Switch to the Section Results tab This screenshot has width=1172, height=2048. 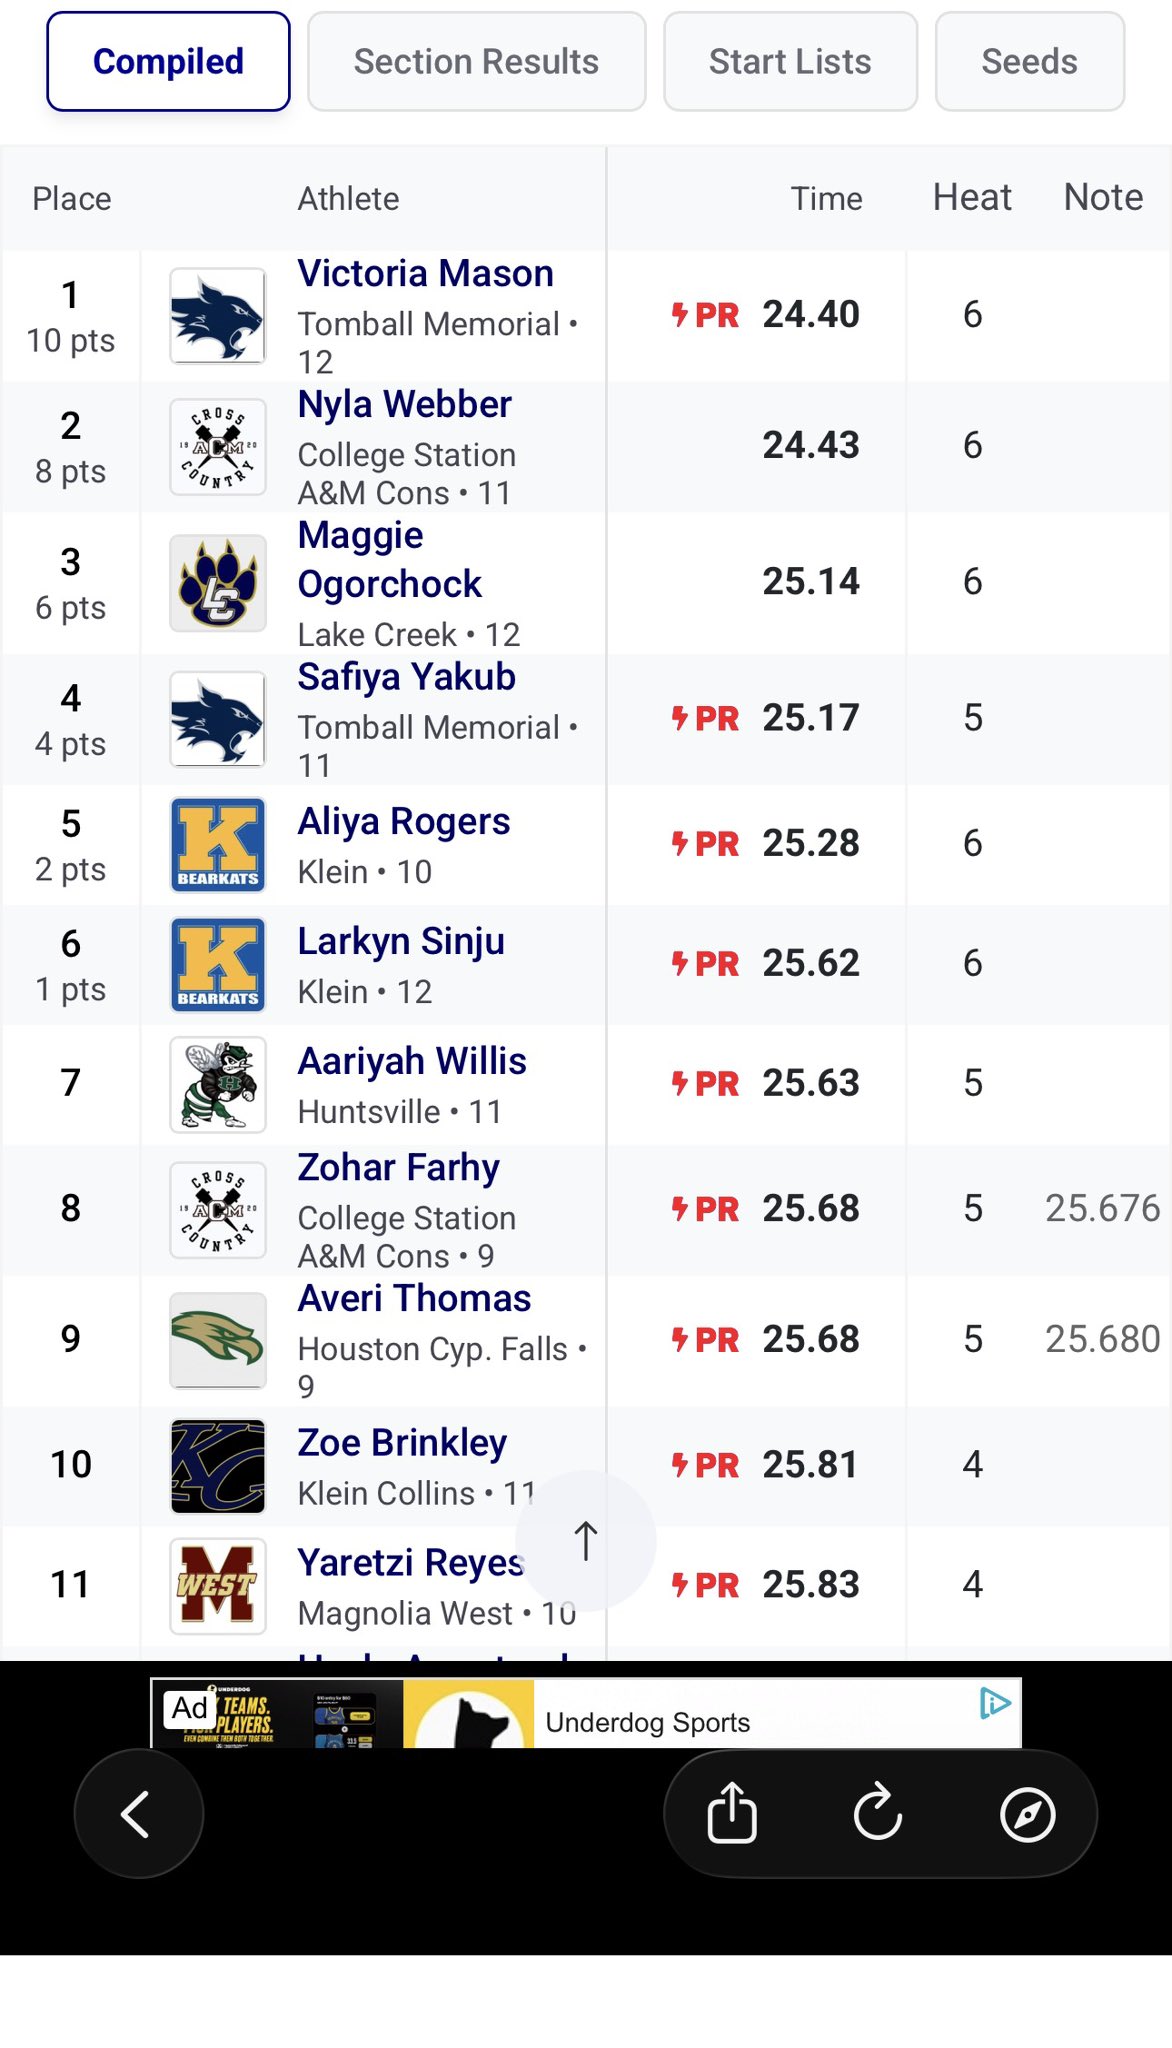point(476,62)
